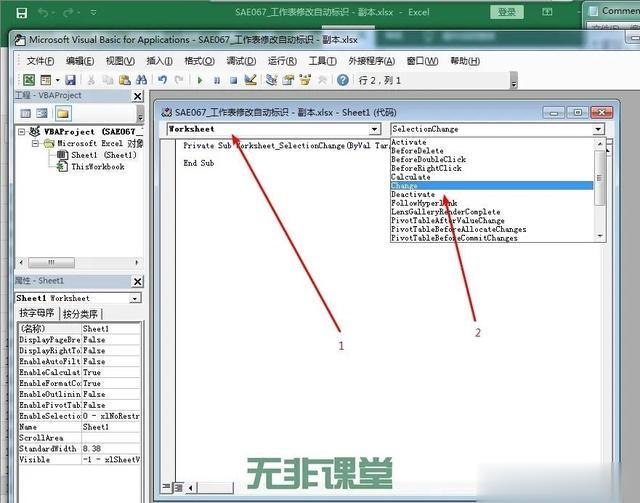This screenshot has height=503, width=640.
Task: Click the Break pause icon
Action: point(217,80)
